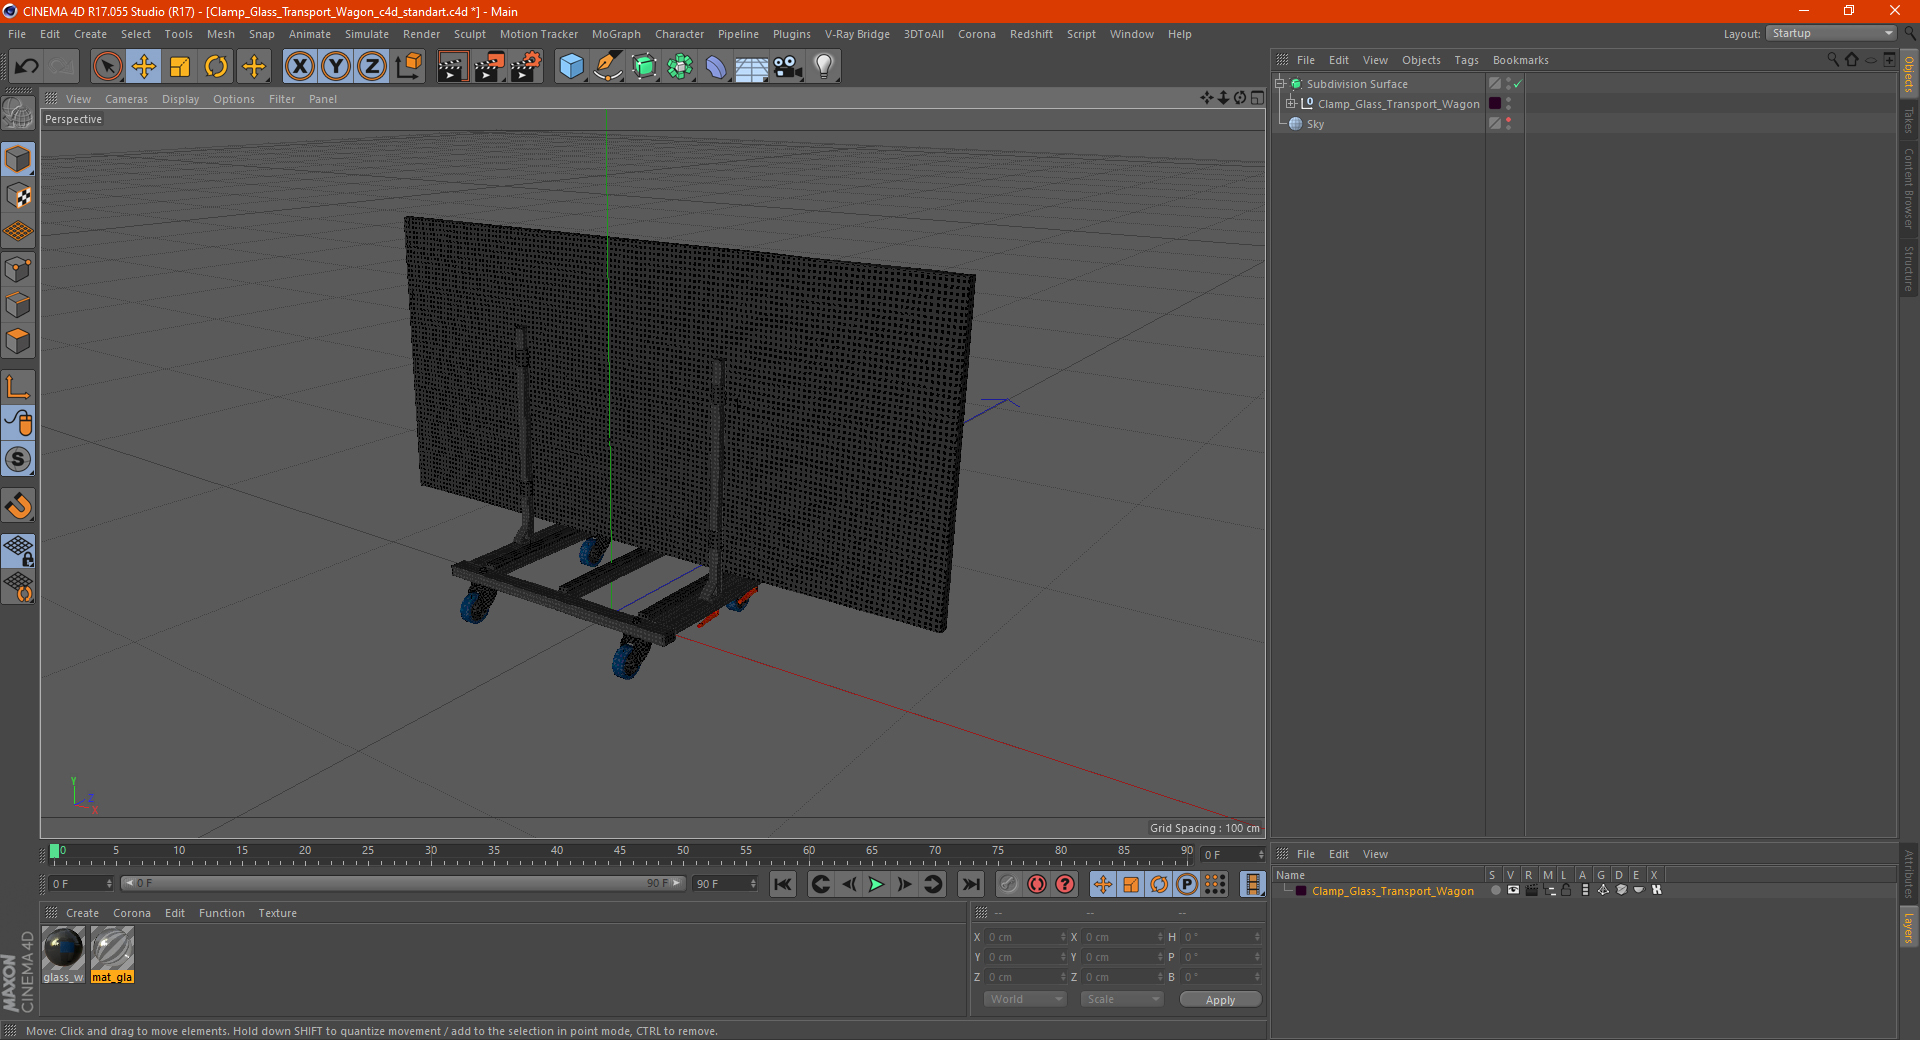
Task: Toggle the Workplane lock icon
Action: [x=18, y=551]
